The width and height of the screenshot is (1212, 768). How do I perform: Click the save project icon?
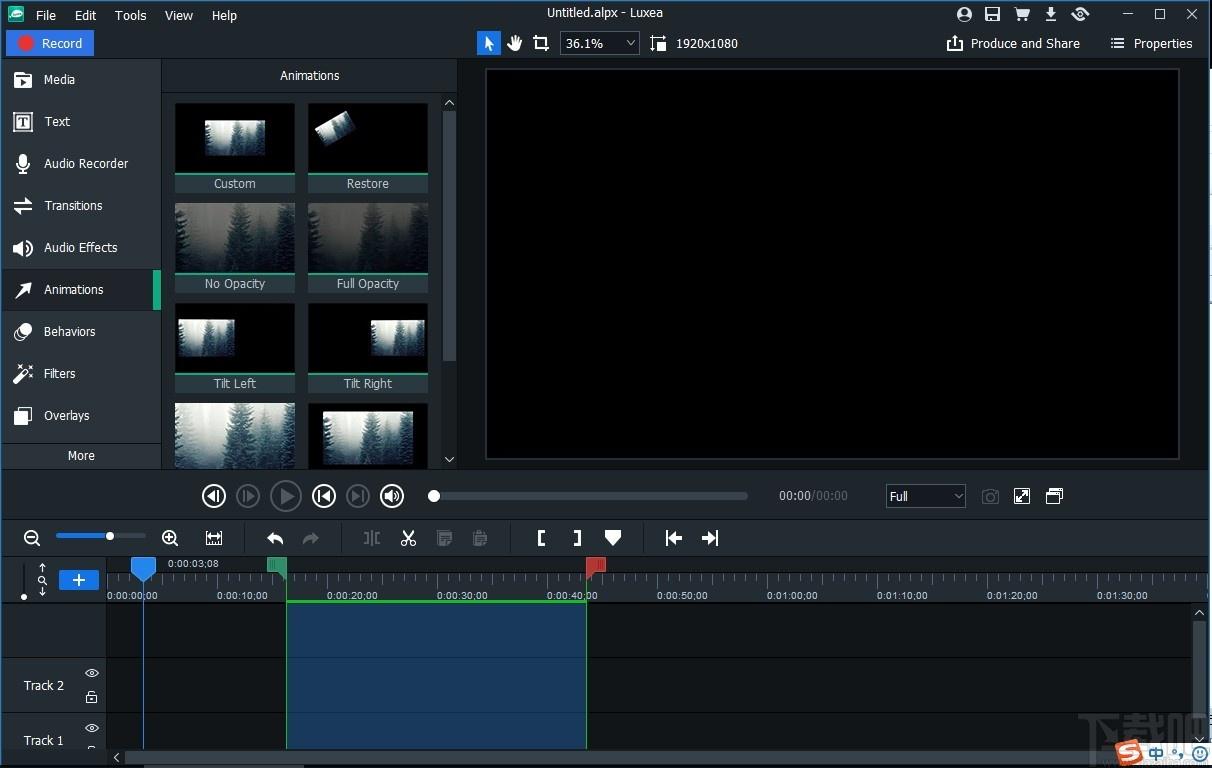(992, 14)
